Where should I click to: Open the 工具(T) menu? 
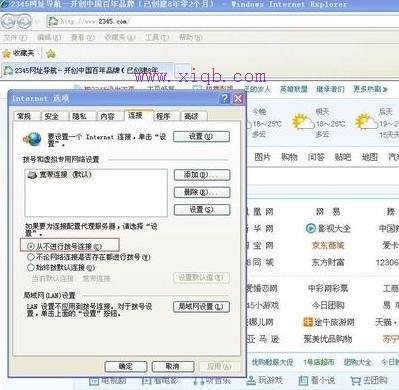(157, 37)
